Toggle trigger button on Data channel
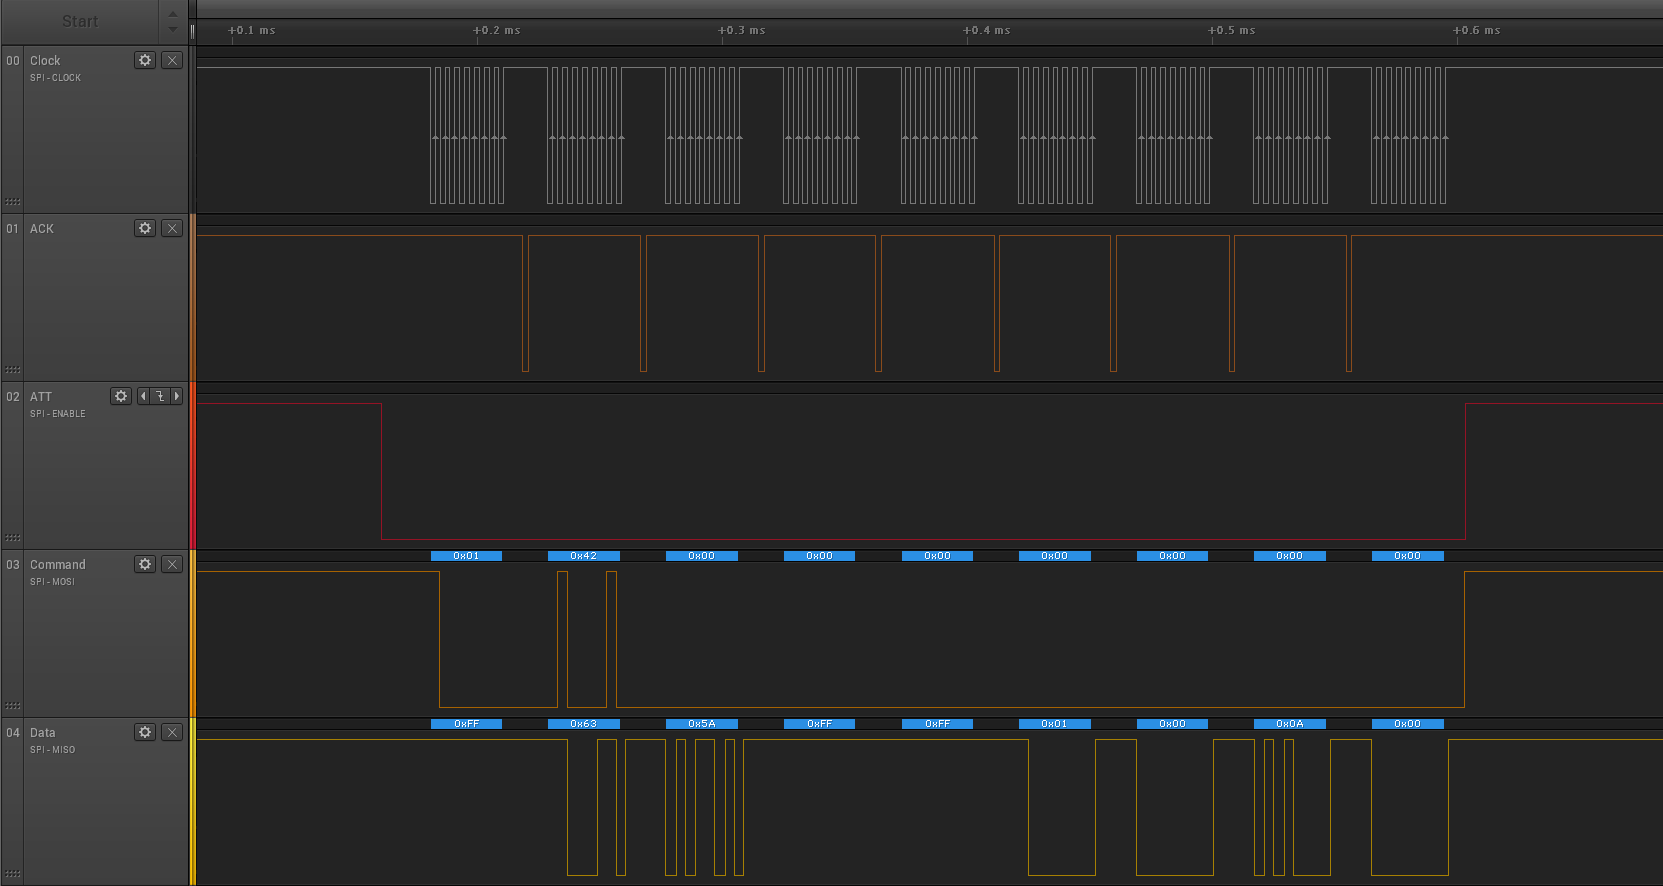1663x886 pixels. tap(172, 732)
